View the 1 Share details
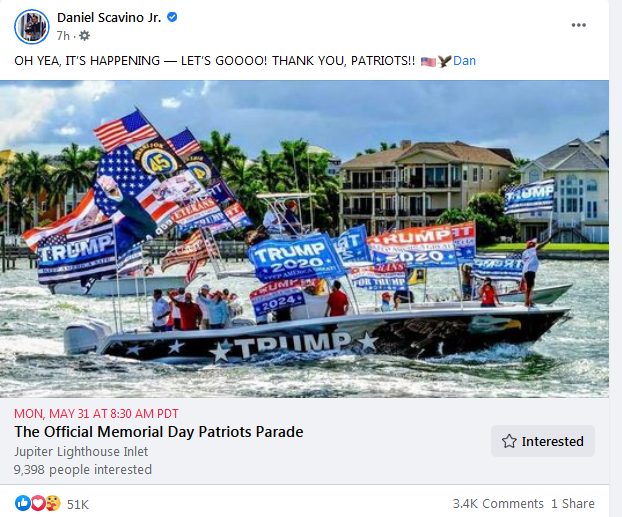The image size is (622, 517). pyautogui.click(x=573, y=504)
